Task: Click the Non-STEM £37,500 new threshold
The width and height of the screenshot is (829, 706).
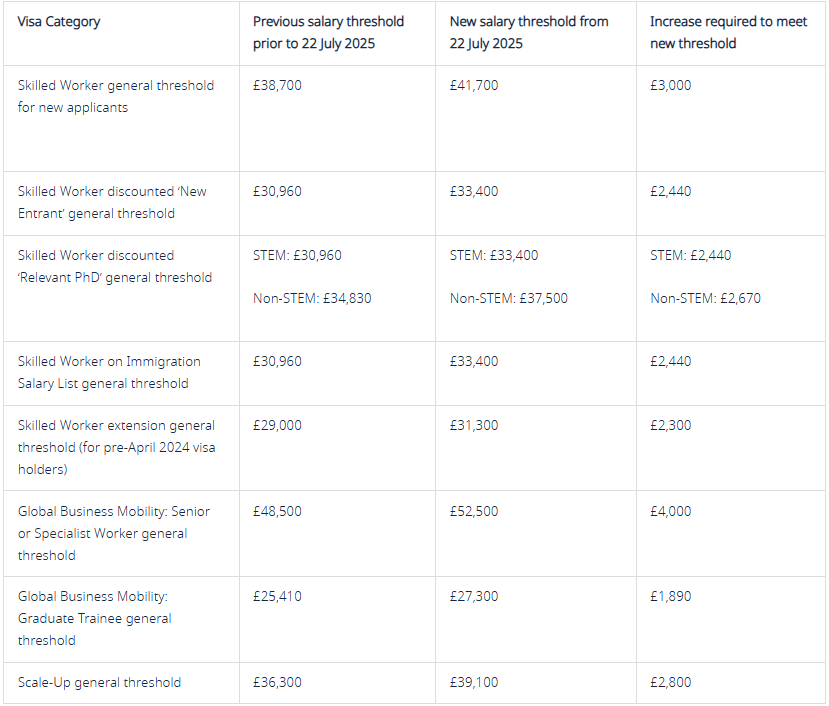Action: tap(509, 298)
